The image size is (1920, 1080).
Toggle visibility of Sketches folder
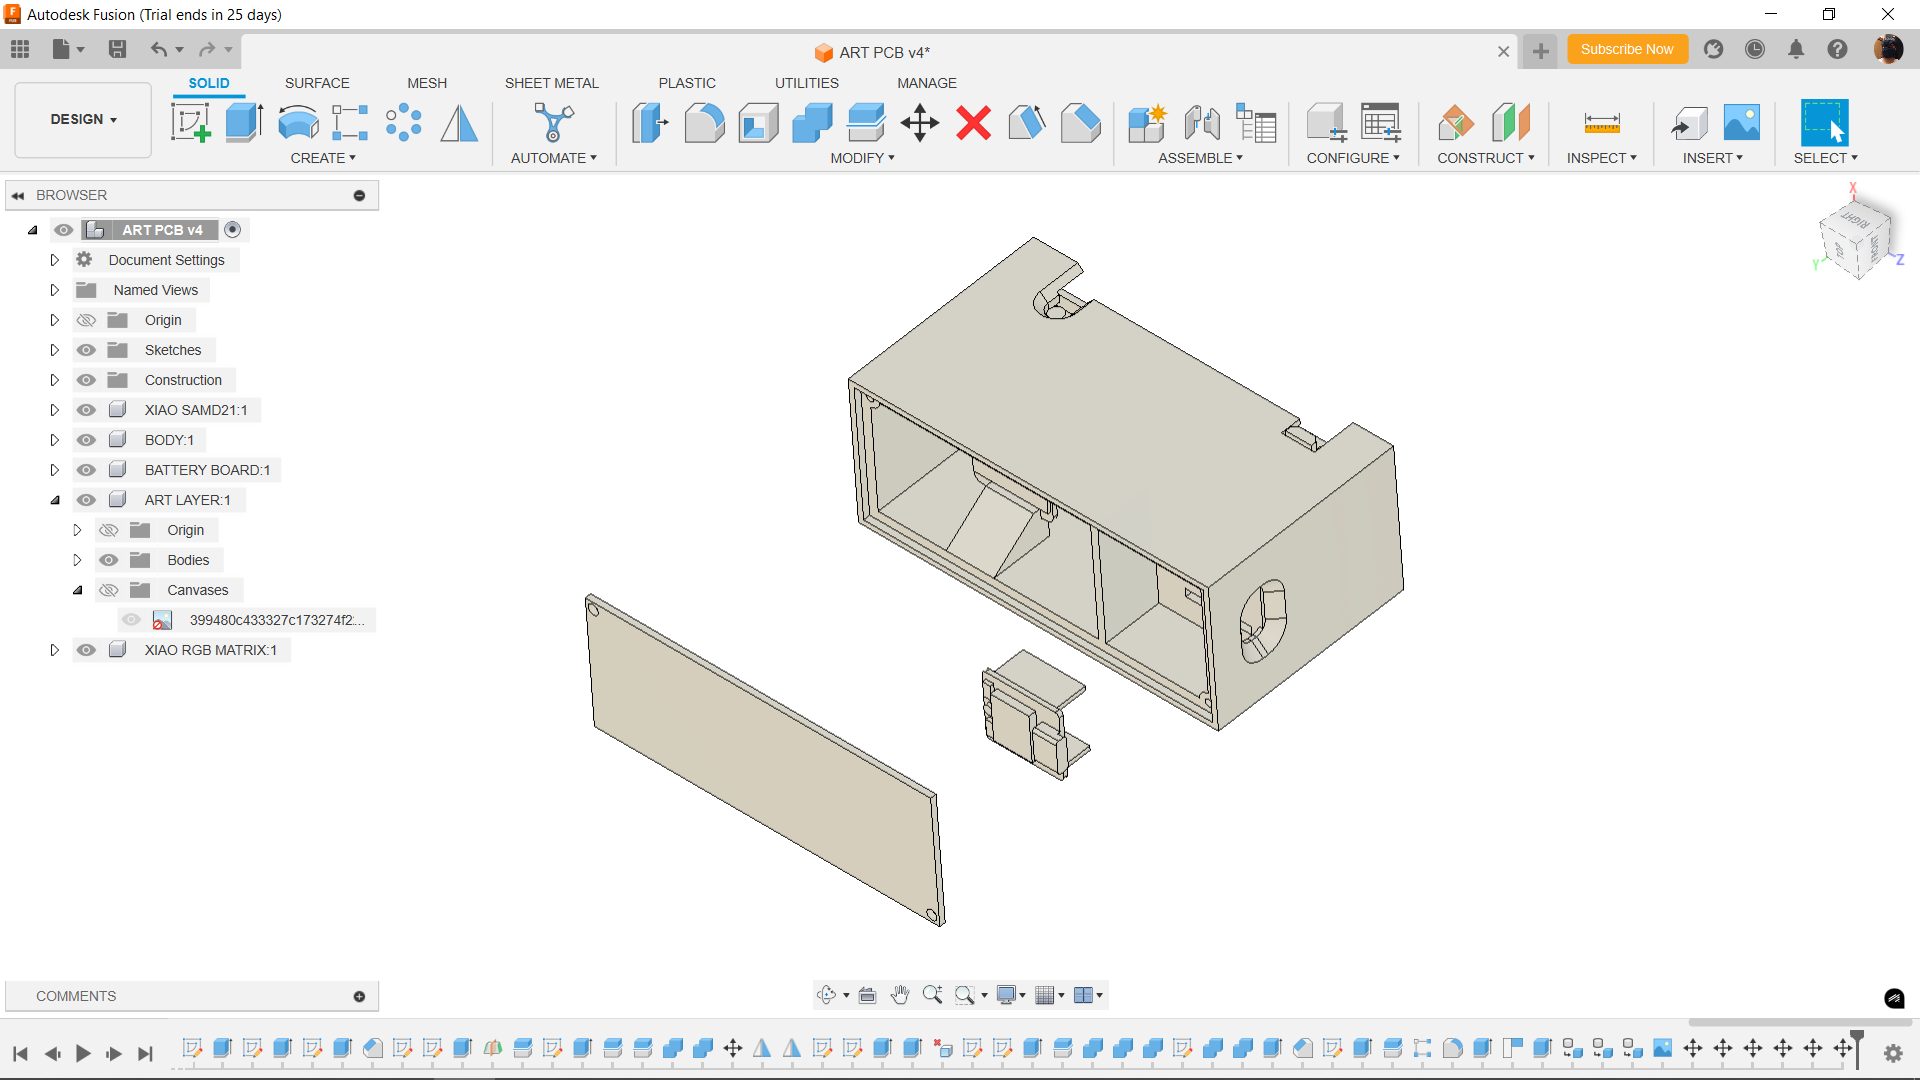(87, 350)
